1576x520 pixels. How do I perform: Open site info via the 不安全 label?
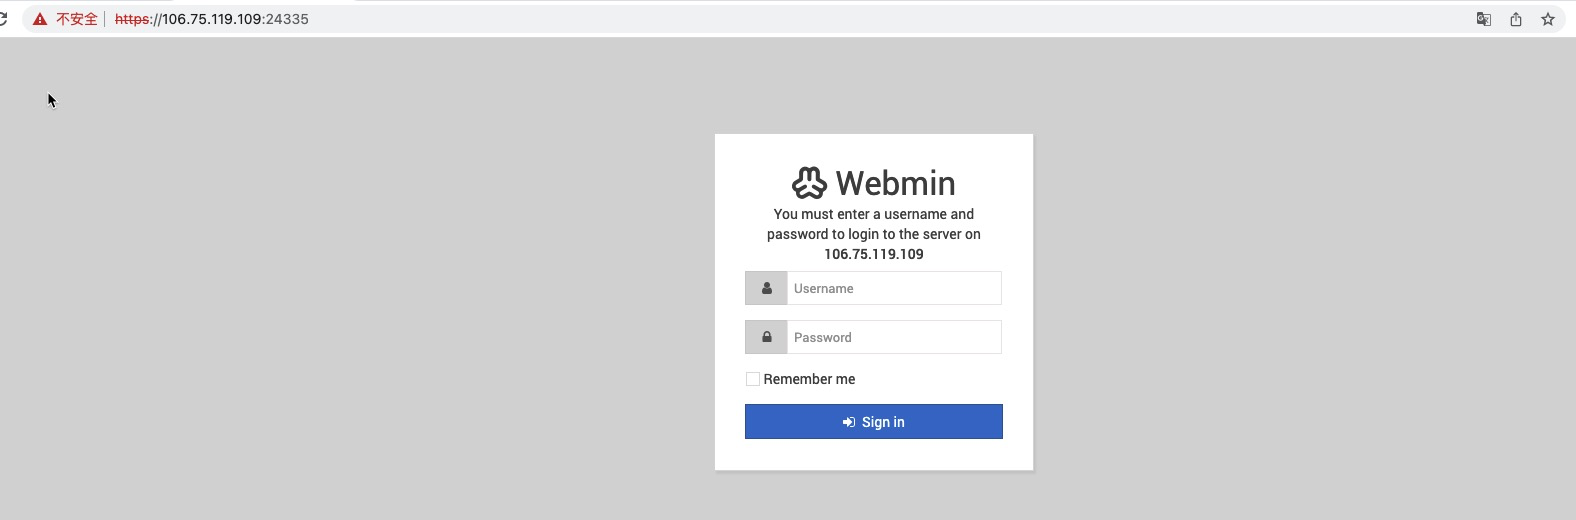77,19
